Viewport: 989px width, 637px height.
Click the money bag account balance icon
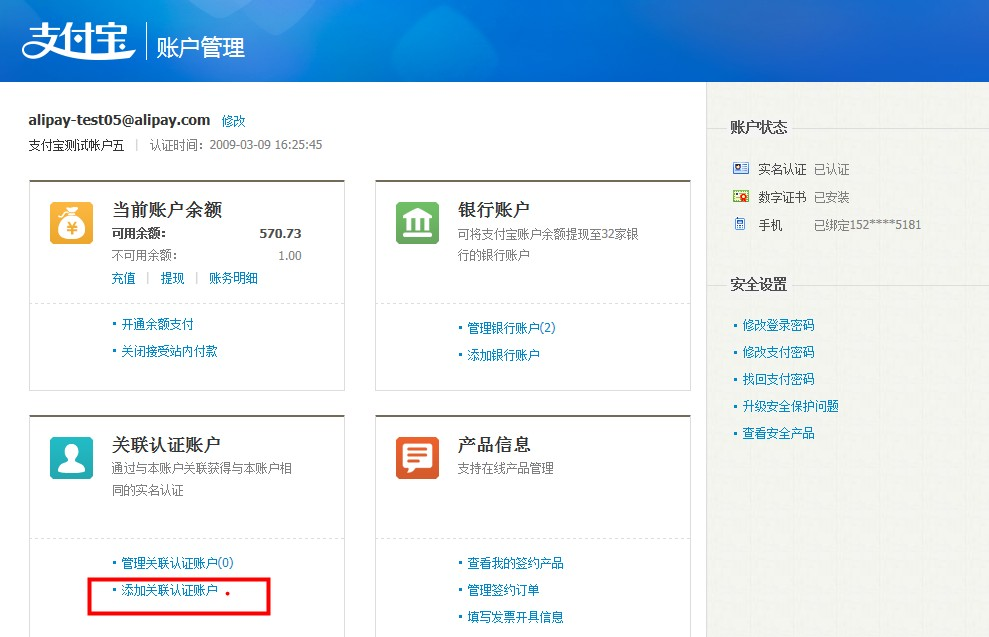[x=71, y=223]
